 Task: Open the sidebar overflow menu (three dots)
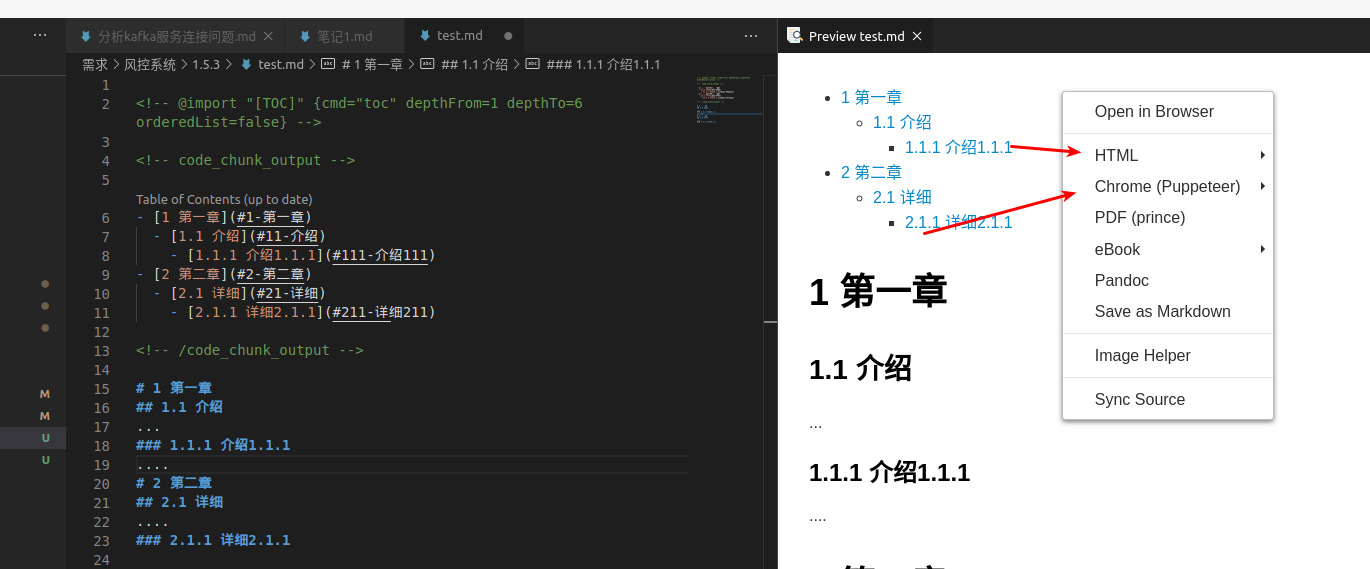coord(40,35)
